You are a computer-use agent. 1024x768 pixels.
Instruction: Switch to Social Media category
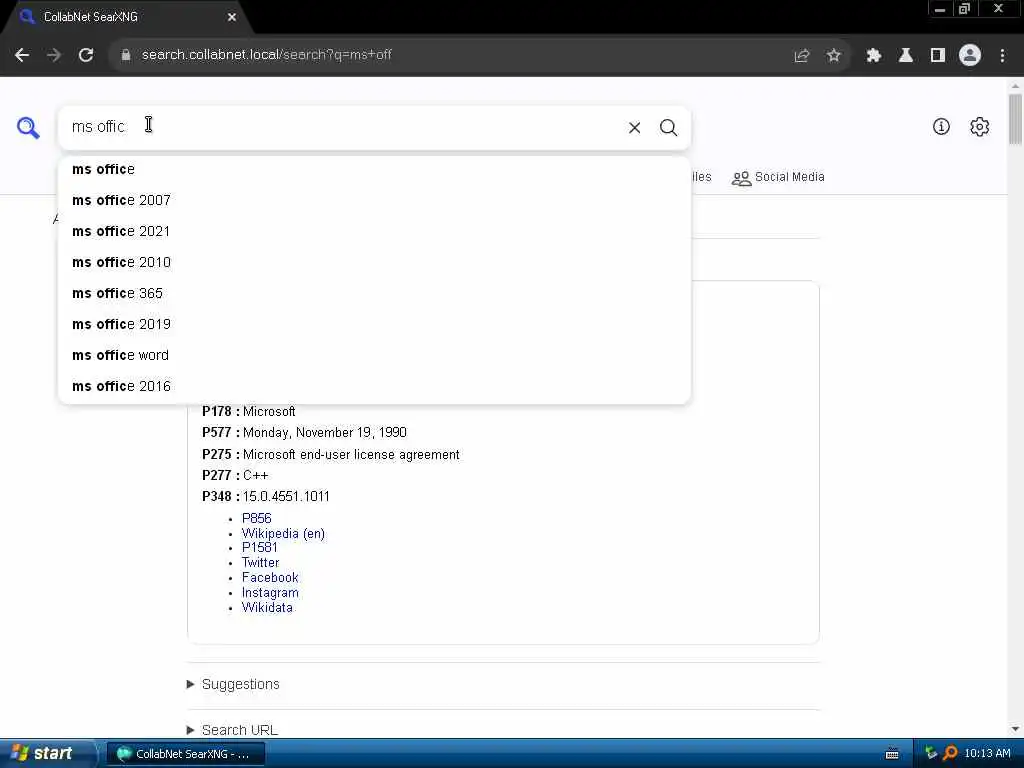[x=778, y=177]
